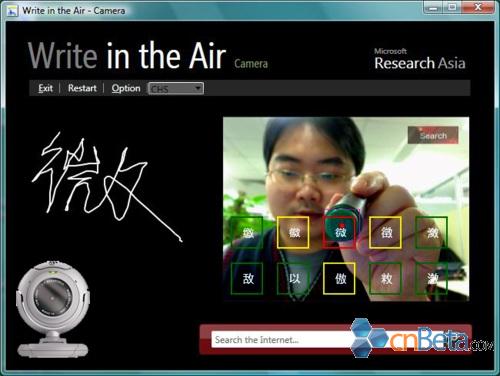Choose the 救 candidate character box

(385, 278)
